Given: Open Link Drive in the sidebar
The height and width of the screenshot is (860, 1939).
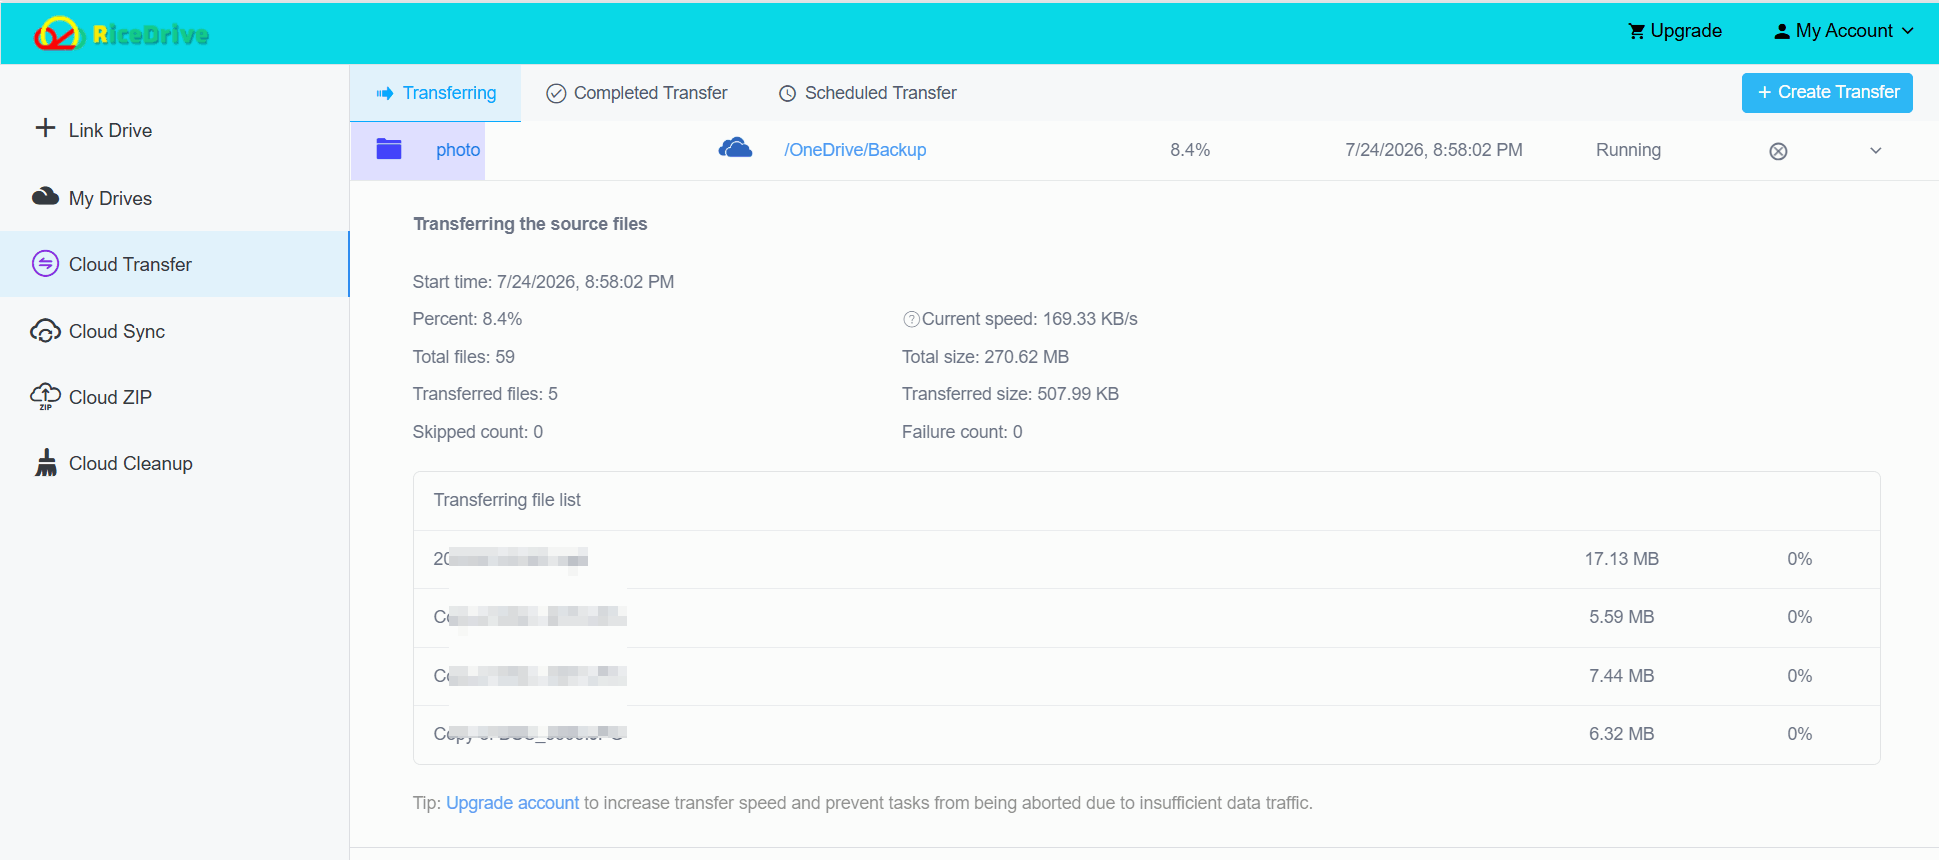Looking at the screenshot, I should (x=175, y=130).
